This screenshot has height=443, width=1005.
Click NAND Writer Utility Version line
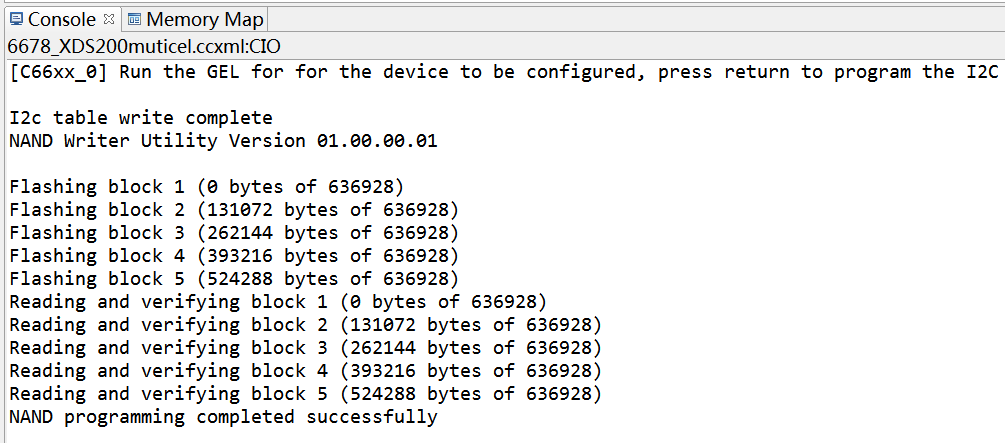[x=223, y=140]
